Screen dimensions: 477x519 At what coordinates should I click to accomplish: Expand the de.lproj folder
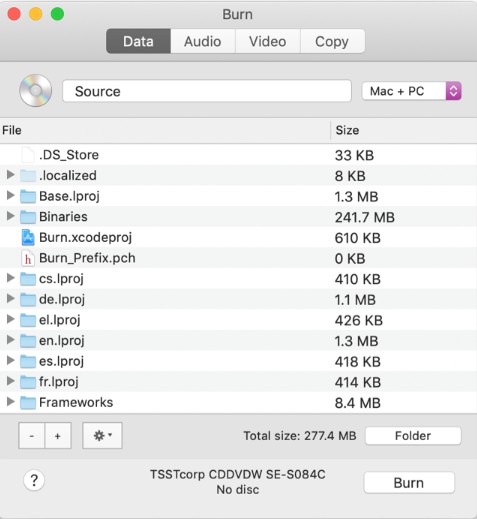[x=11, y=298]
